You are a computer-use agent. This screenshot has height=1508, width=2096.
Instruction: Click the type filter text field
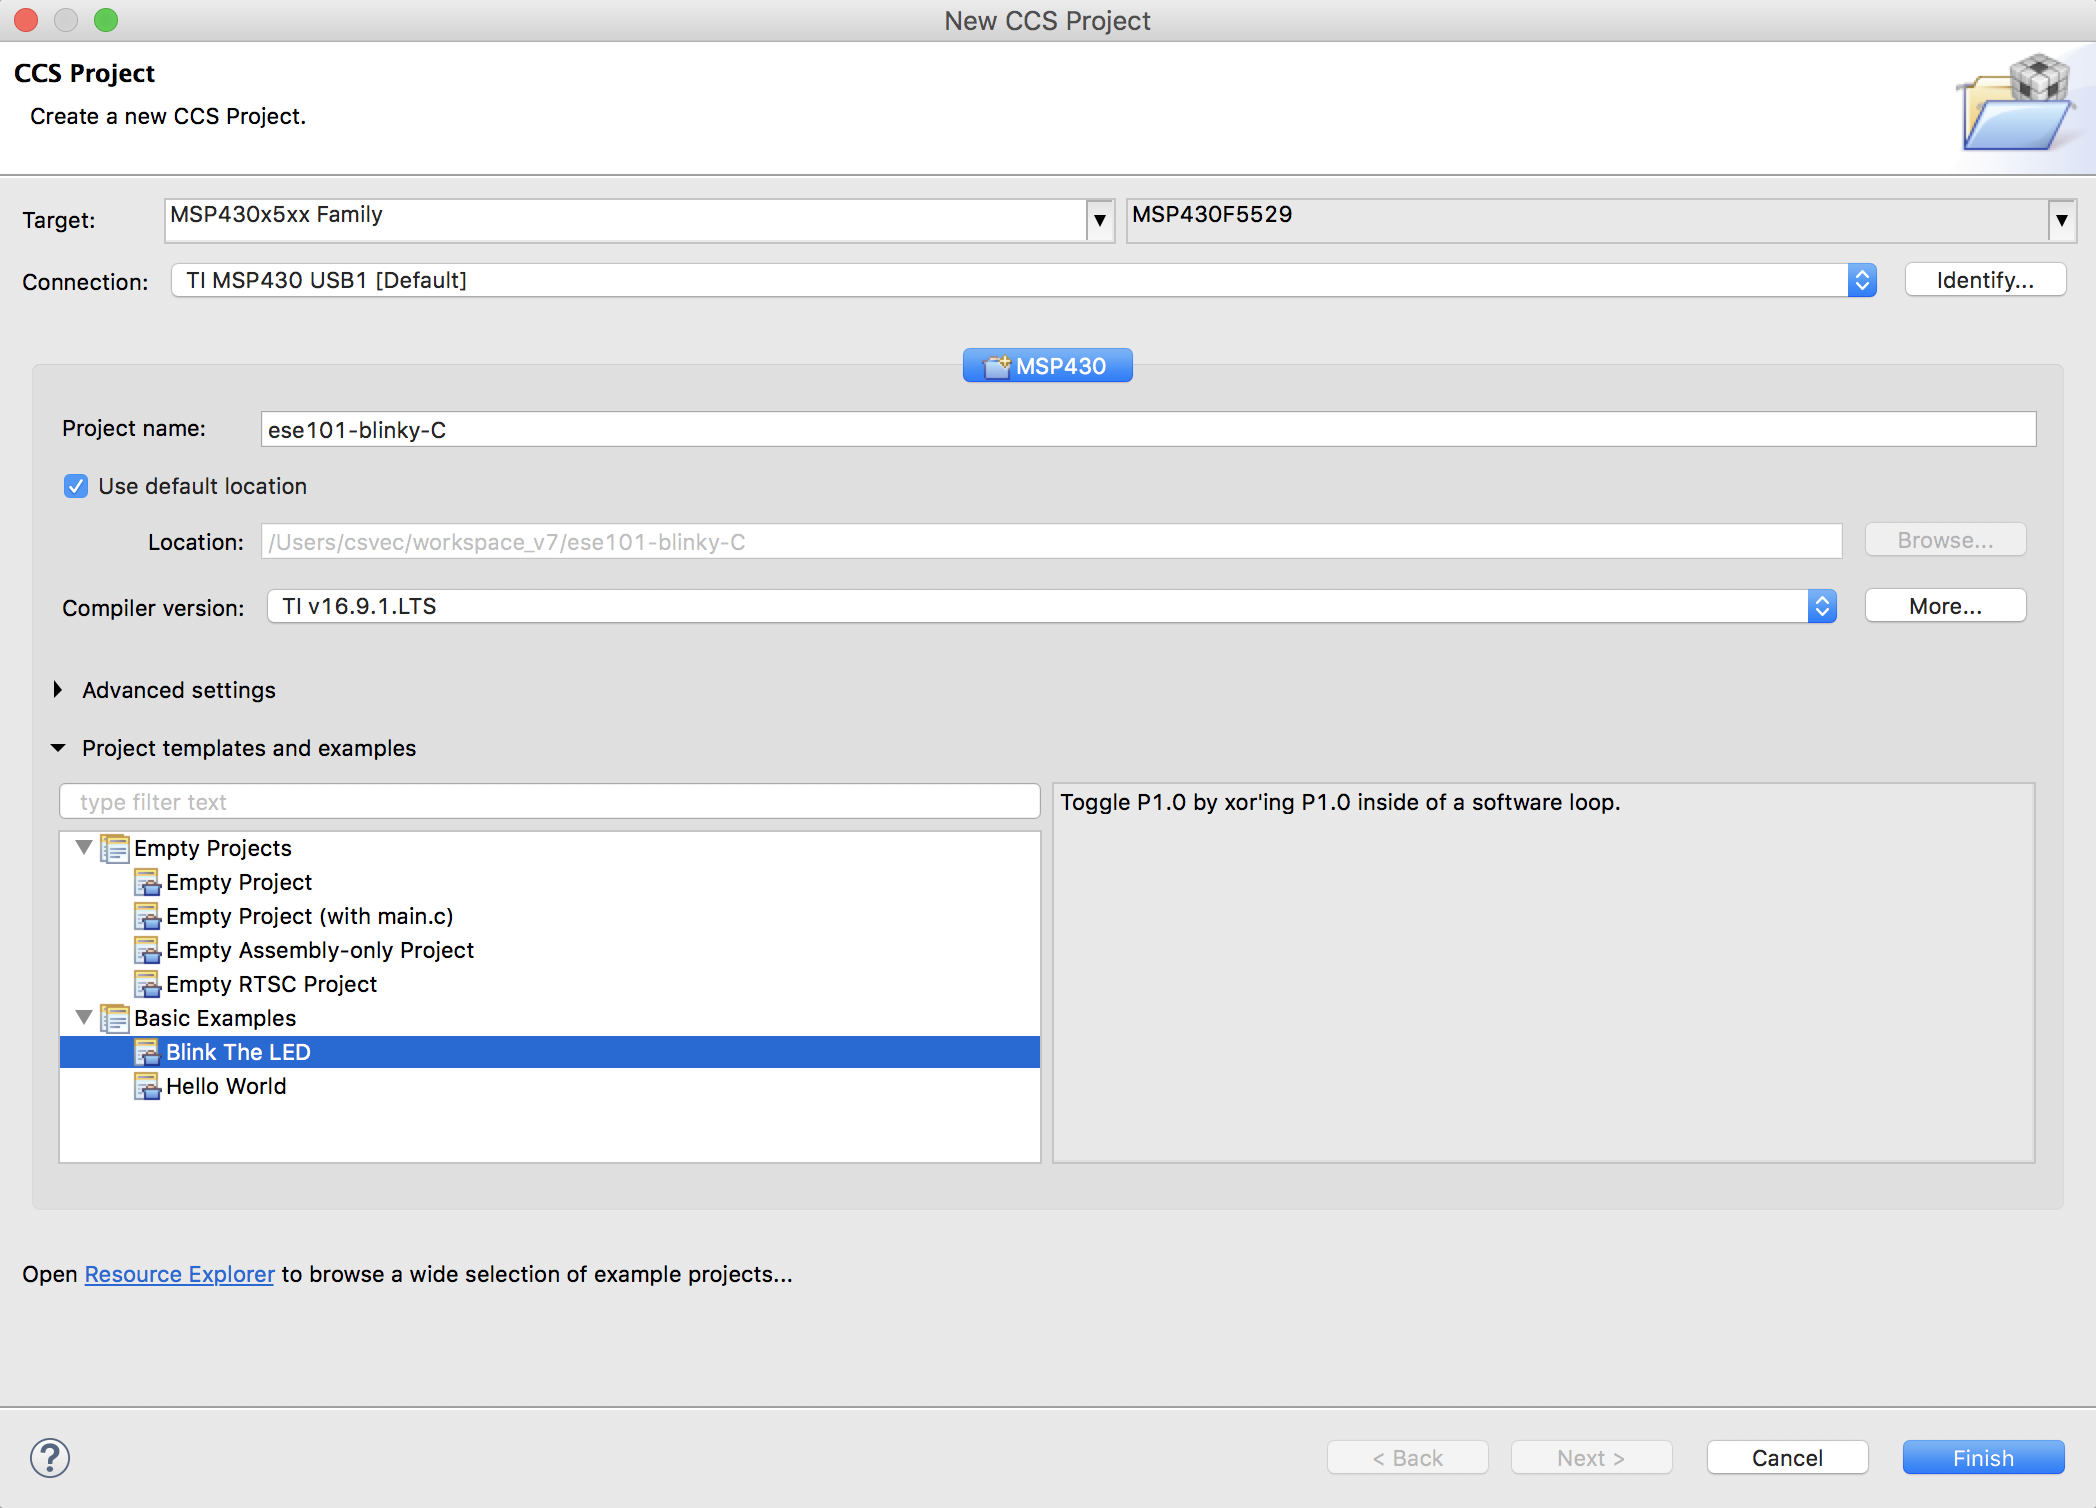click(549, 802)
